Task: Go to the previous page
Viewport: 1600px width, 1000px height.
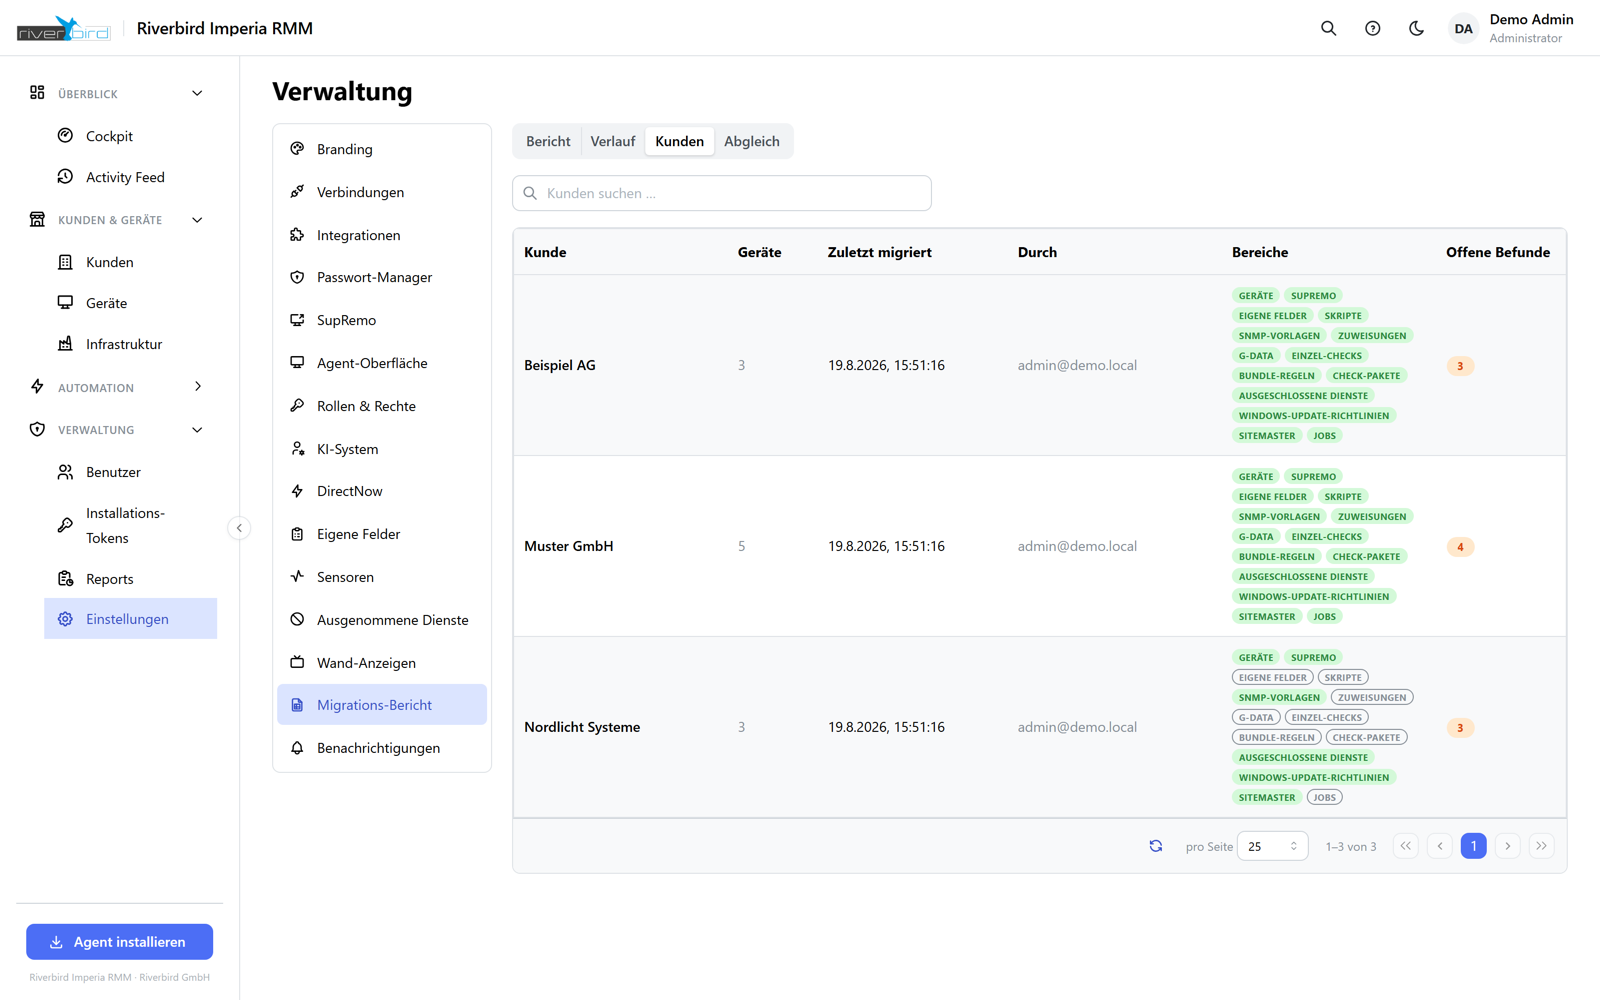Action: [x=1440, y=846]
